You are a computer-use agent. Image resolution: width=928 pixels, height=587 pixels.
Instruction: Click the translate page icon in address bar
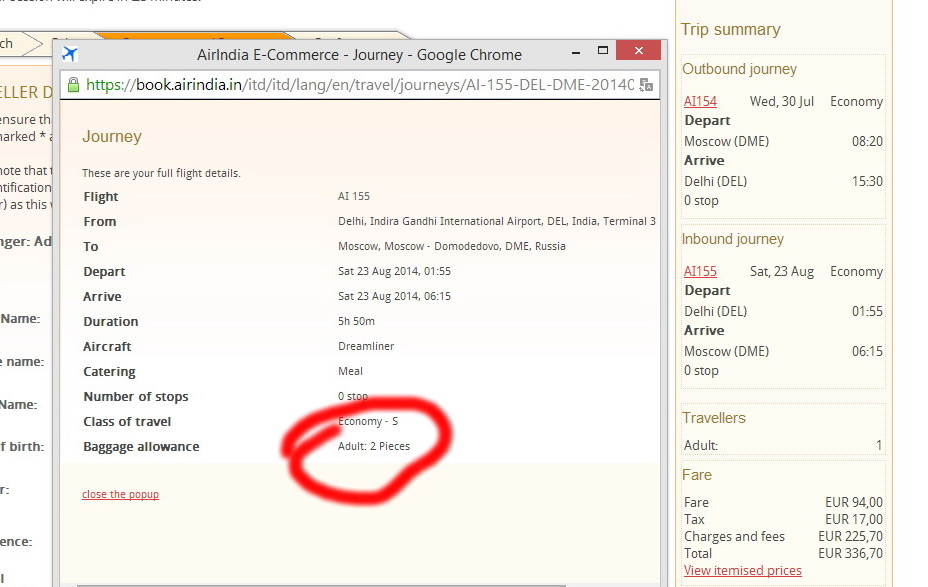[646, 85]
